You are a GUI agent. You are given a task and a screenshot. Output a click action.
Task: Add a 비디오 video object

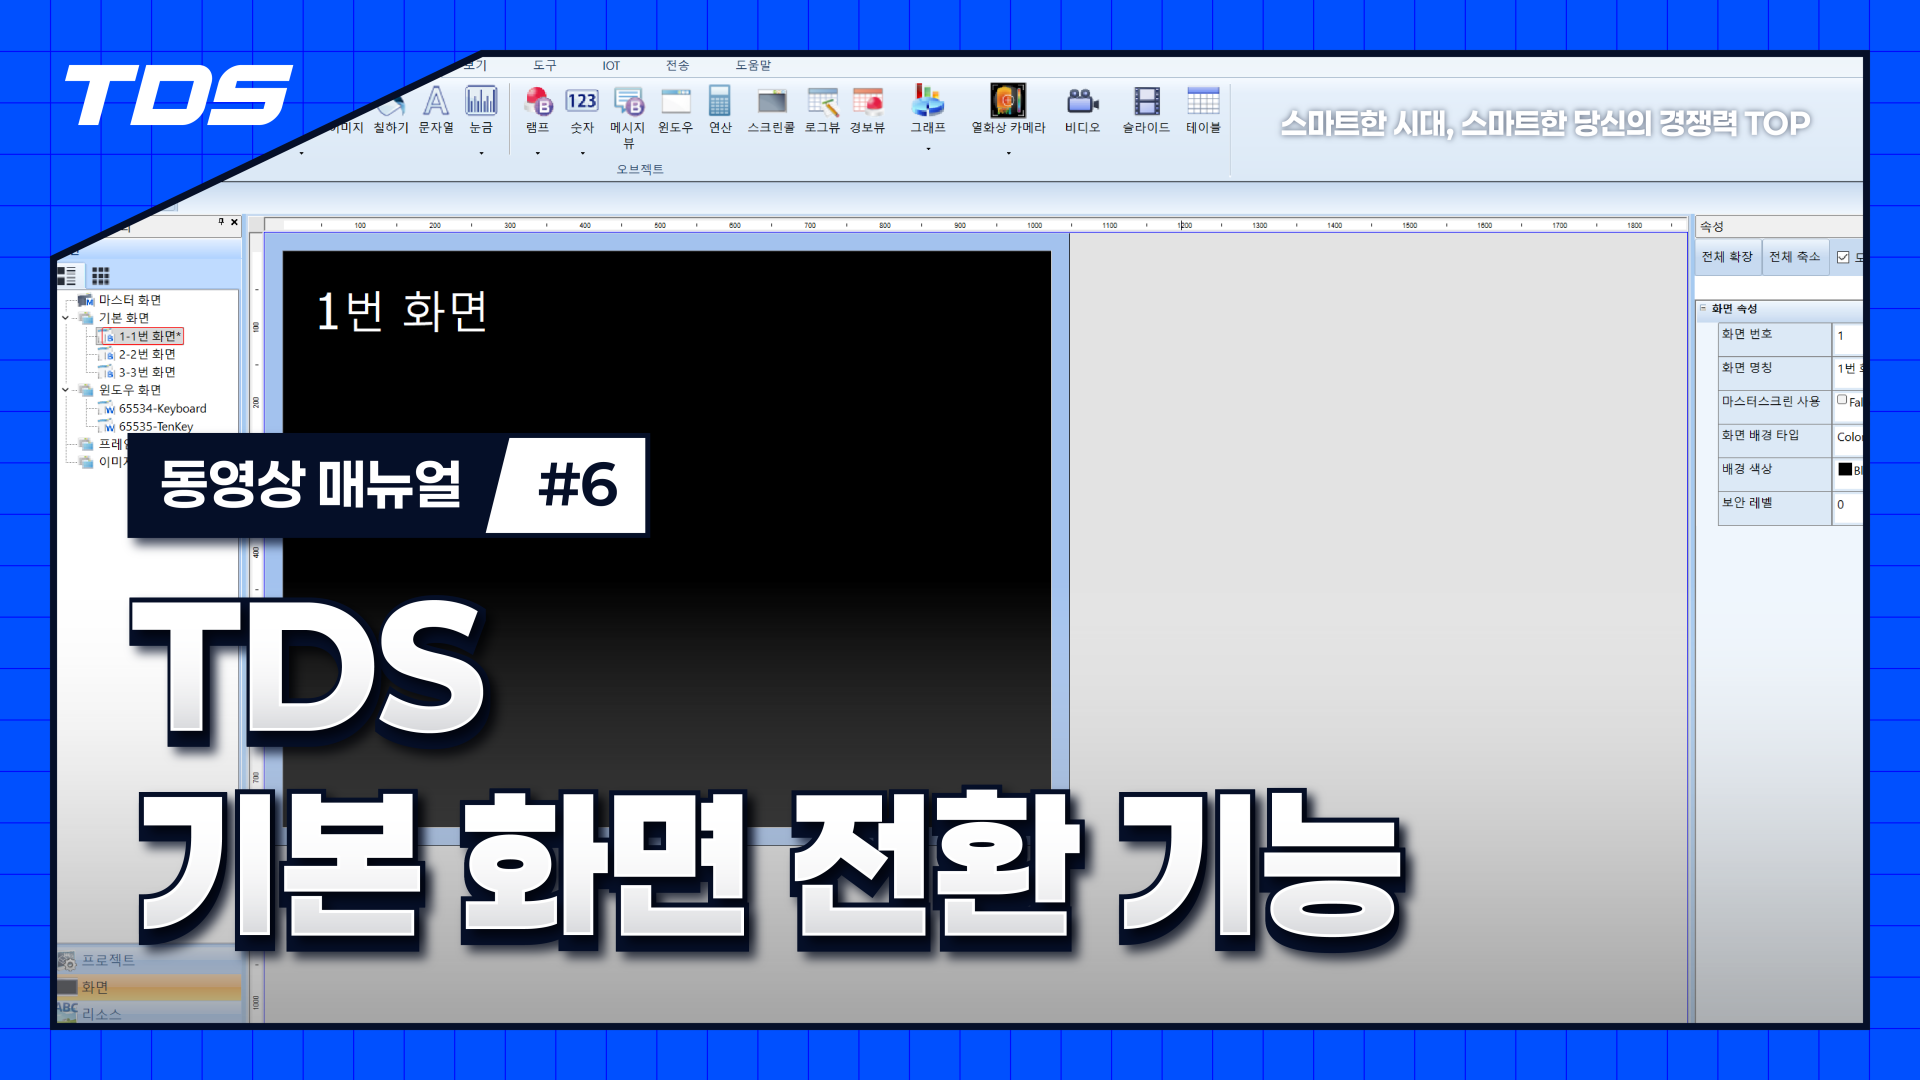(x=1082, y=103)
